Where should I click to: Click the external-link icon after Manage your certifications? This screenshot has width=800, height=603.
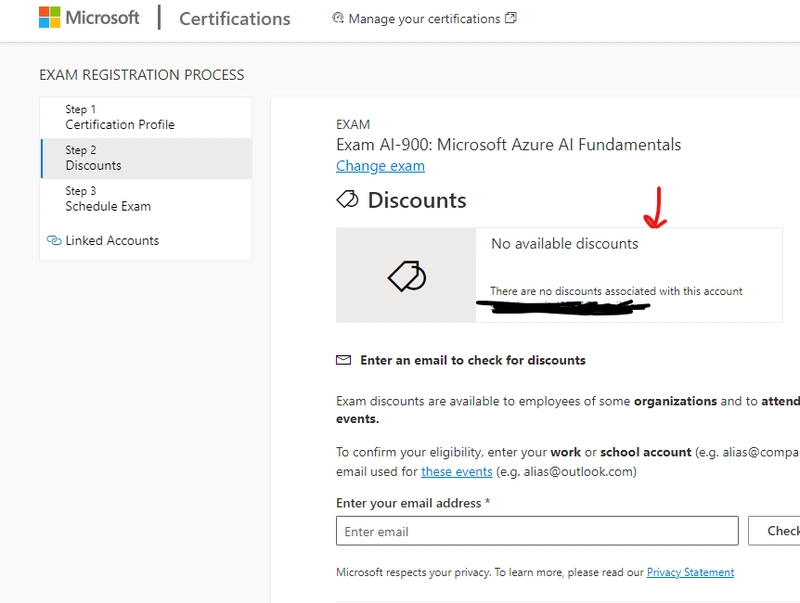[x=511, y=18]
